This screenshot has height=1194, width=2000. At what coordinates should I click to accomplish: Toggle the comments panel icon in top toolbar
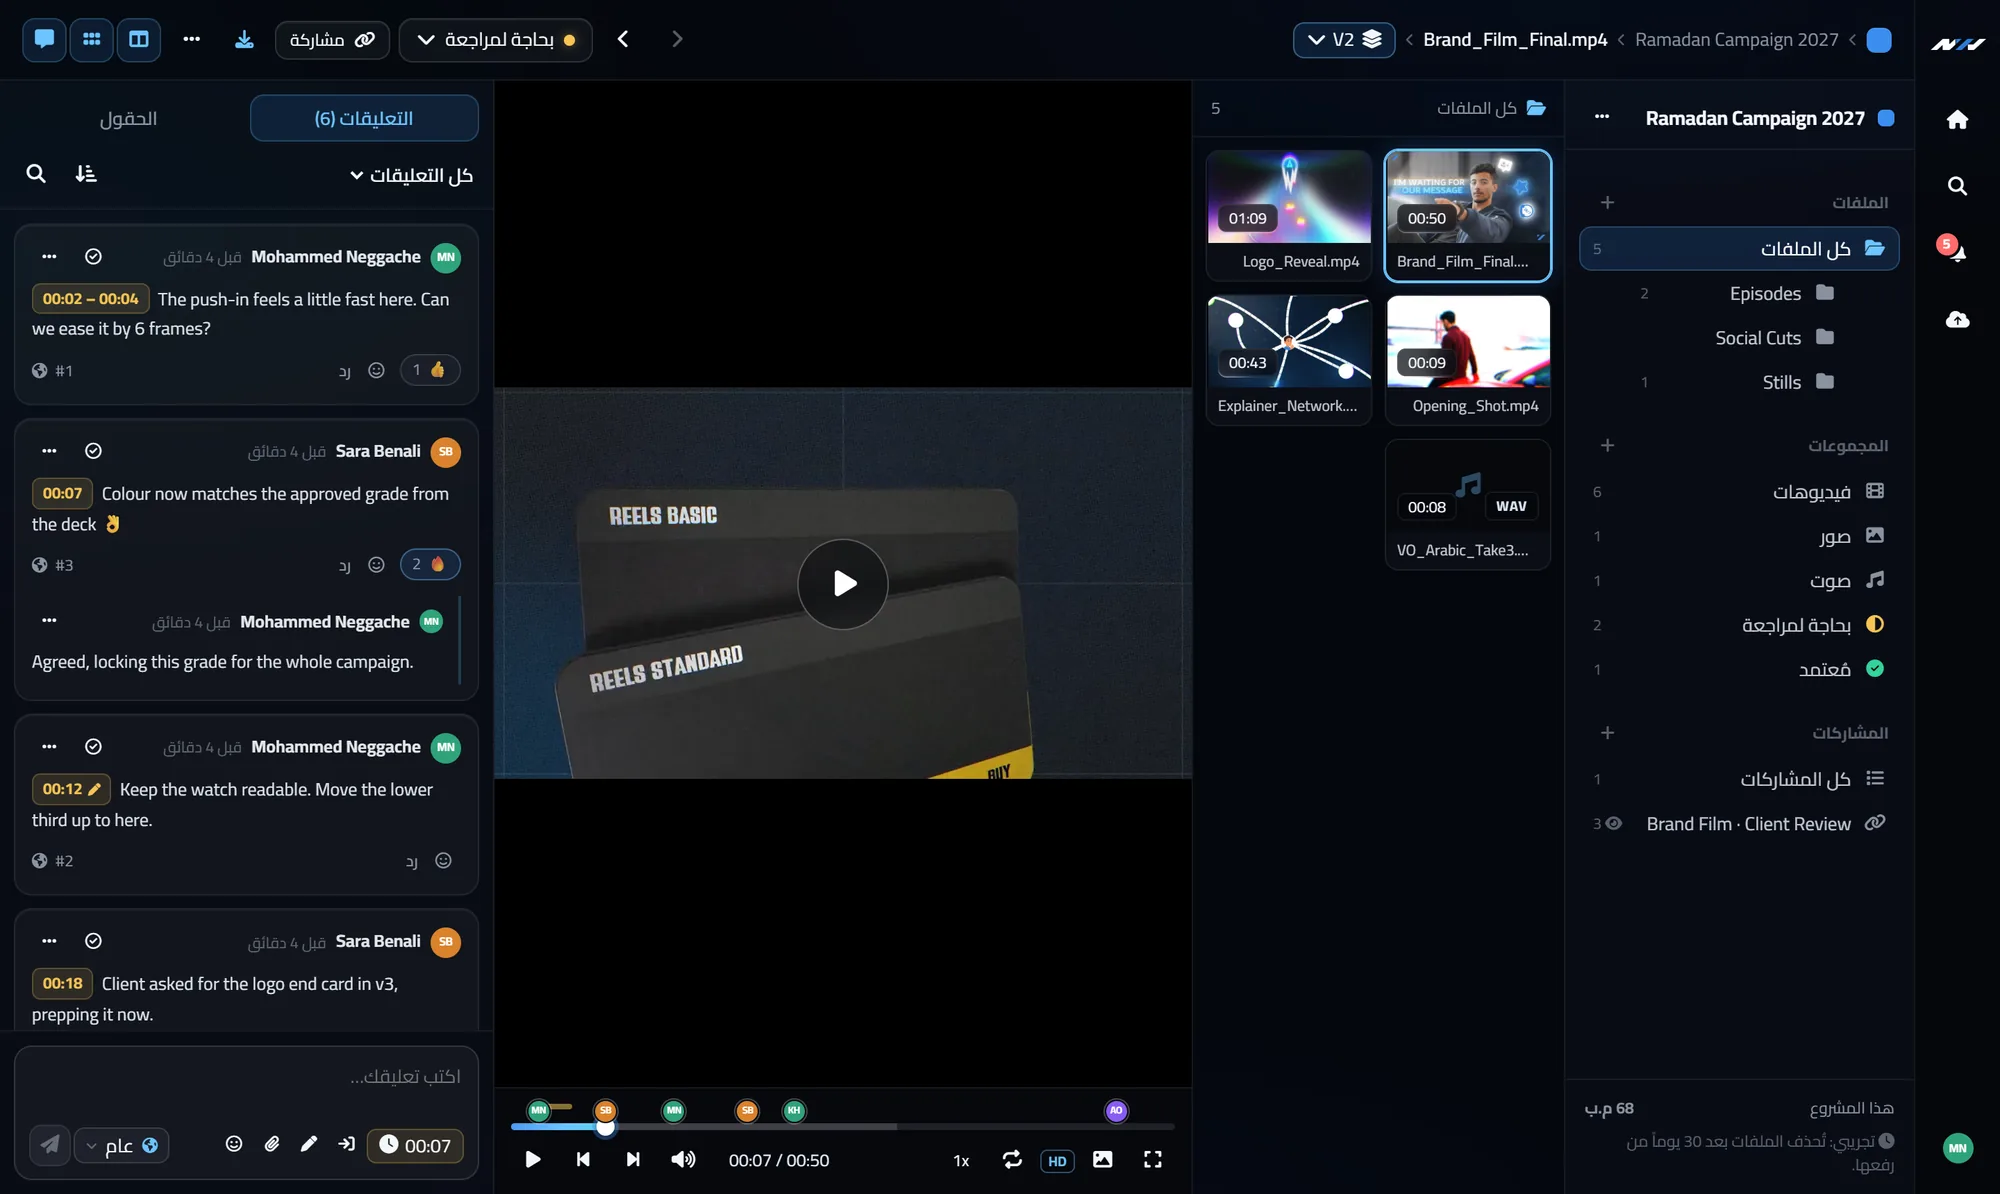(x=44, y=39)
